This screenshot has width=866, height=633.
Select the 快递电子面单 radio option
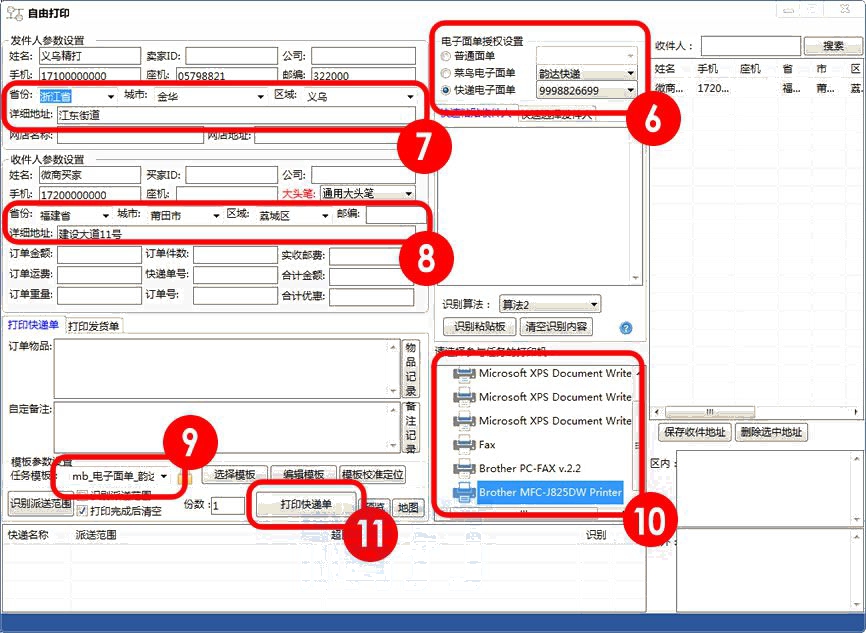click(x=446, y=90)
